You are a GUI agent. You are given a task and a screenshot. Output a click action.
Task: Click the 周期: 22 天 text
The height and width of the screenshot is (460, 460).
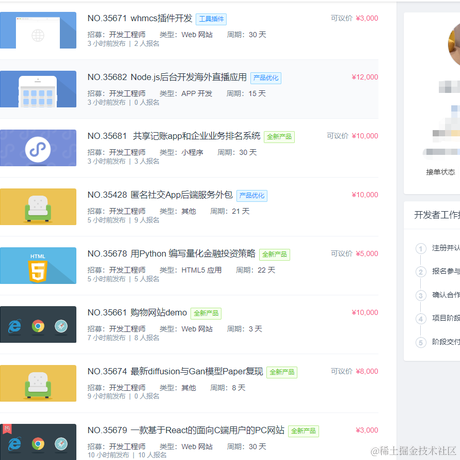256,270
